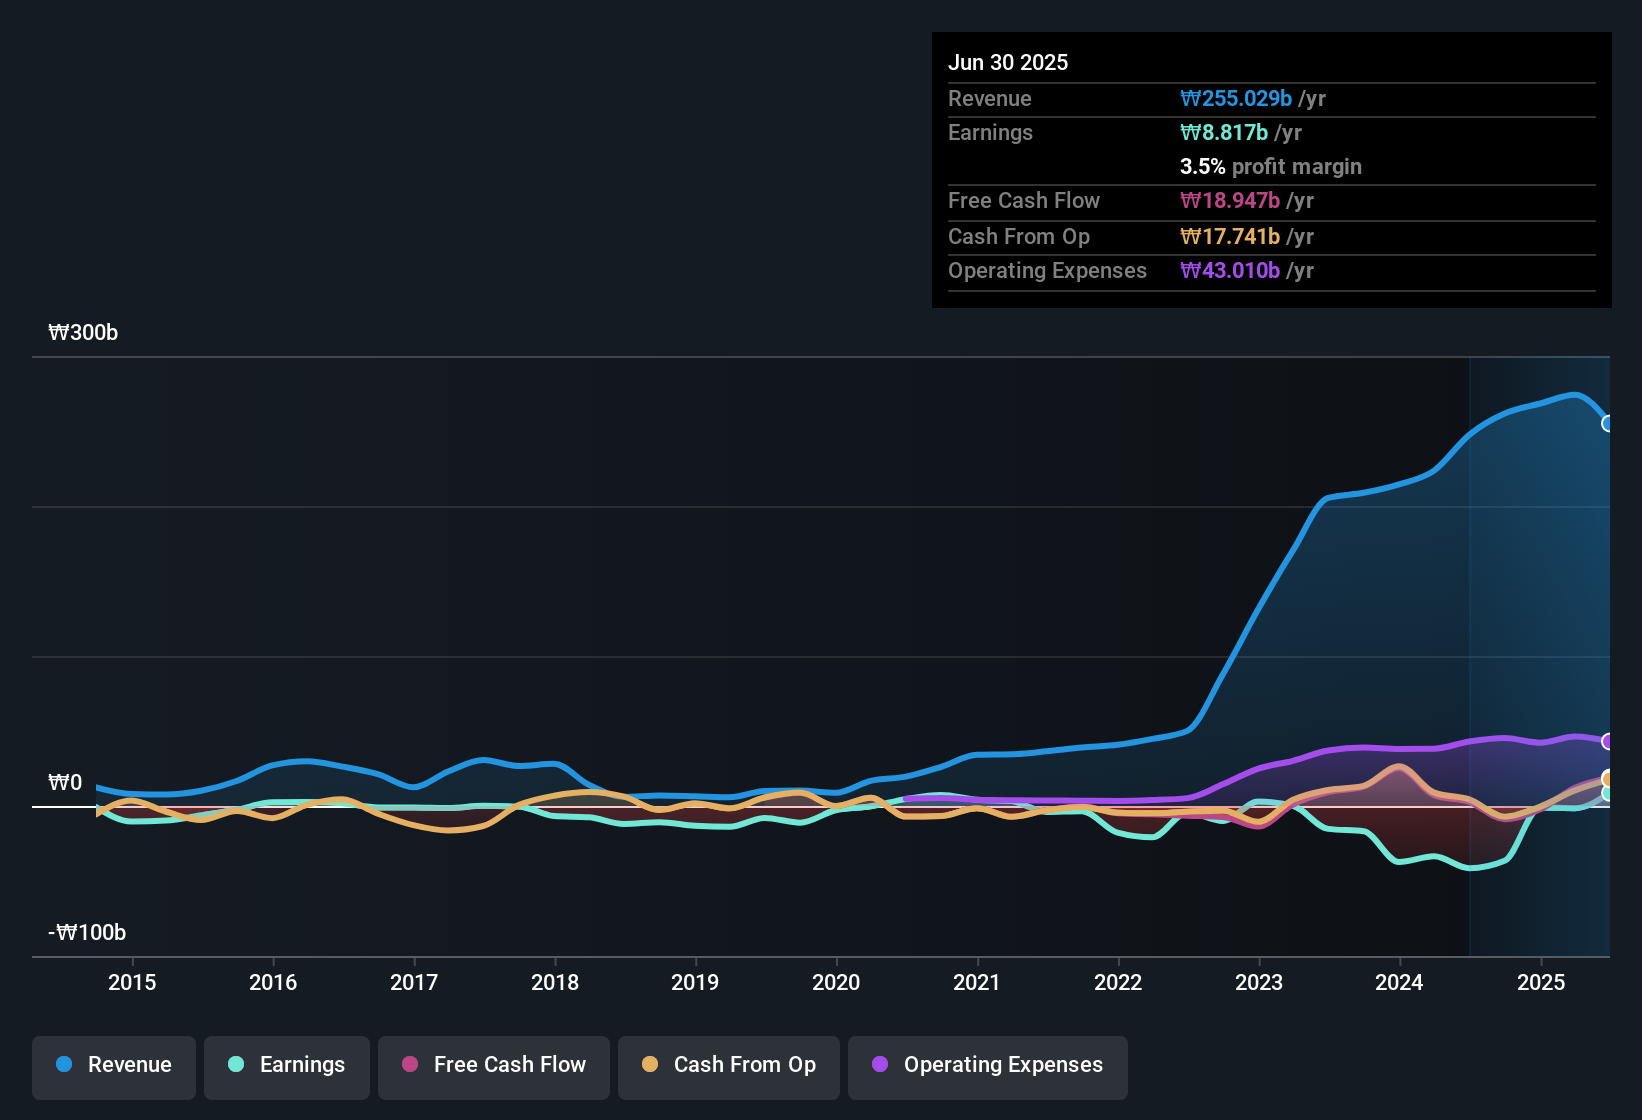Click the Operating Expenses legend button
Viewport: 1642px width, 1120px height.
[x=987, y=1065]
